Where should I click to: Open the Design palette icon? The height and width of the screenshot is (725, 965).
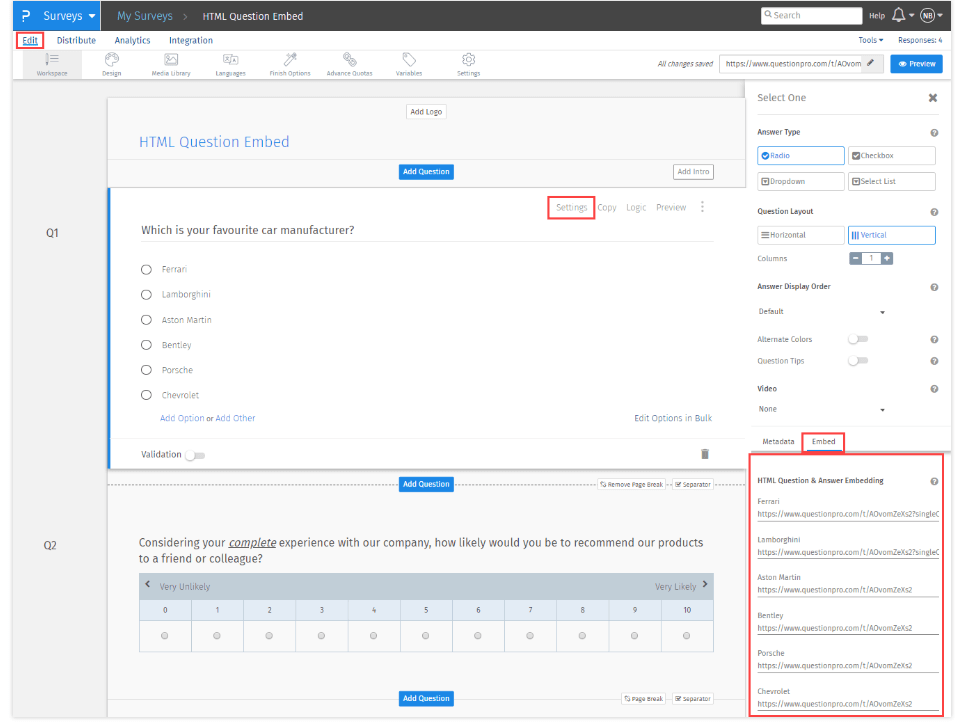pyautogui.click(x=111, y=64)
